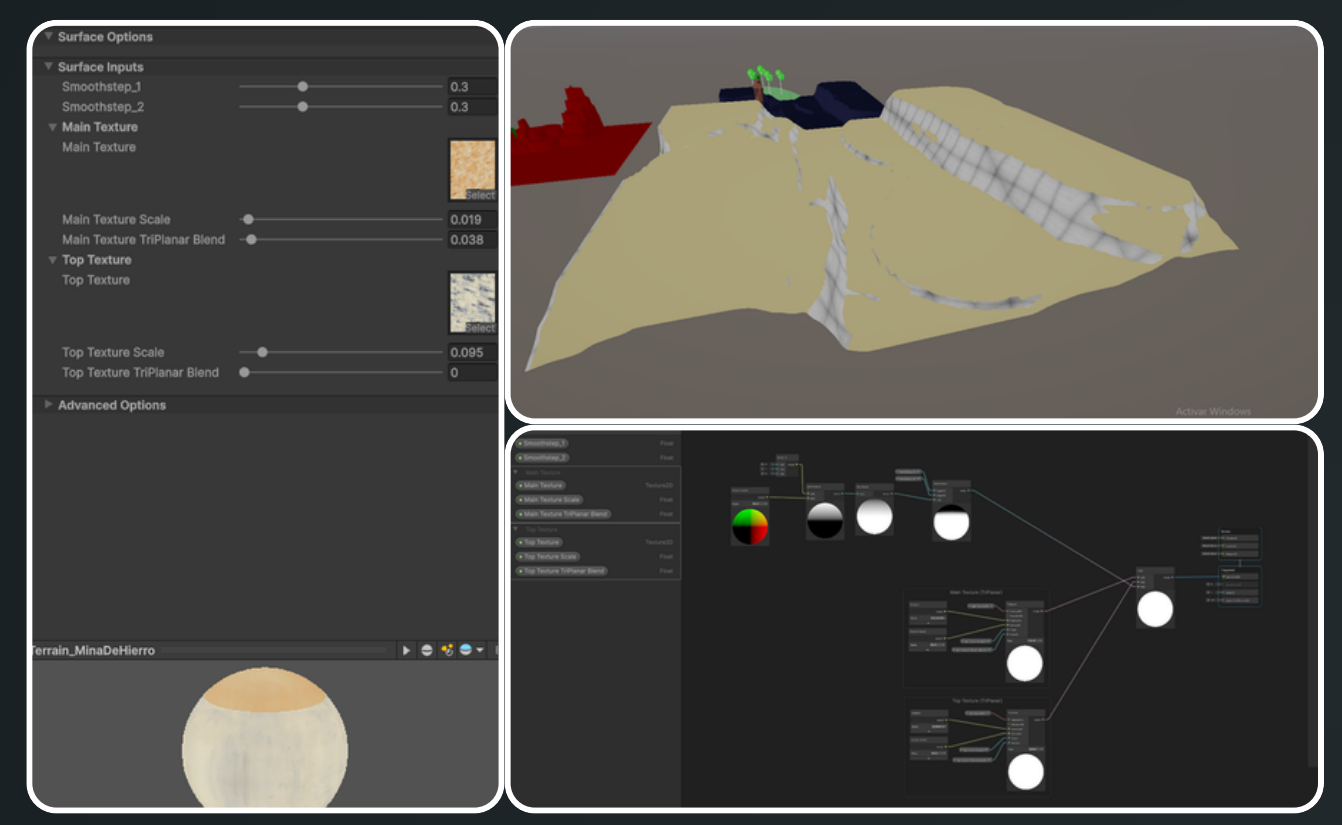This screenshot has height=825, width=1342.
Task: Click the Main Texture Scale slider handle
Action: [248, 219]
